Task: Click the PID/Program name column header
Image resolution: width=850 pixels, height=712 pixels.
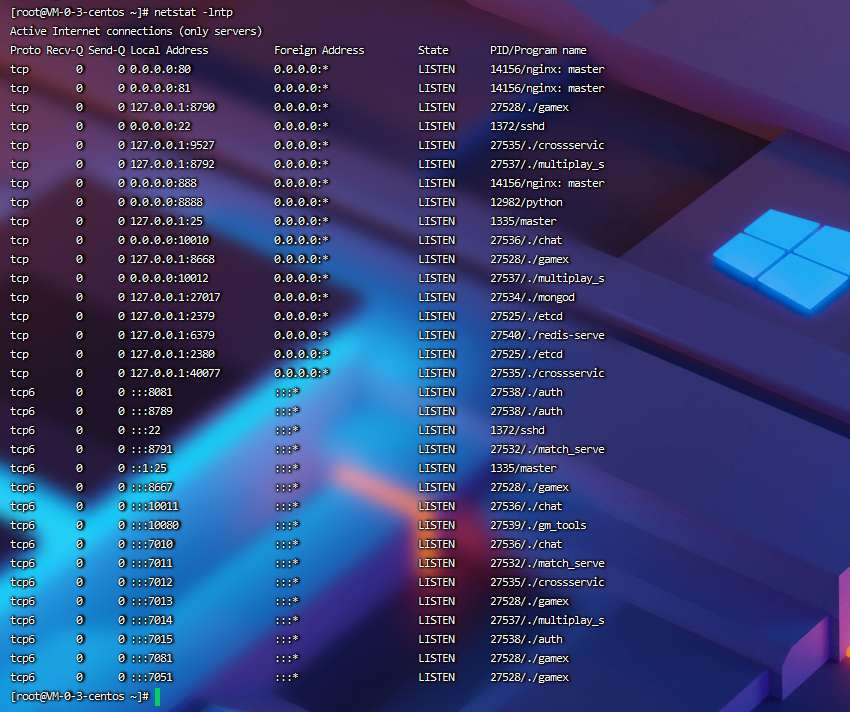Action: [538, 50]
